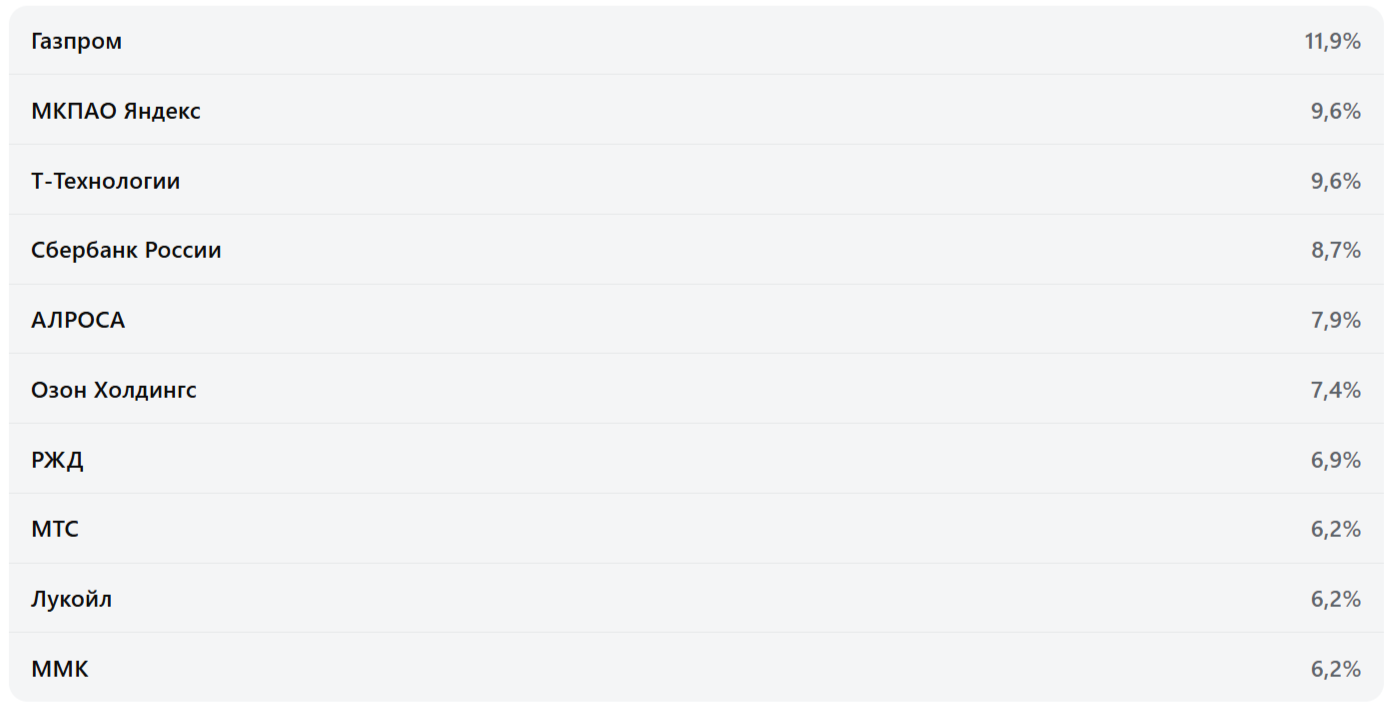Open the Т-Технологии entry
1395x710 pixels.
106,181
